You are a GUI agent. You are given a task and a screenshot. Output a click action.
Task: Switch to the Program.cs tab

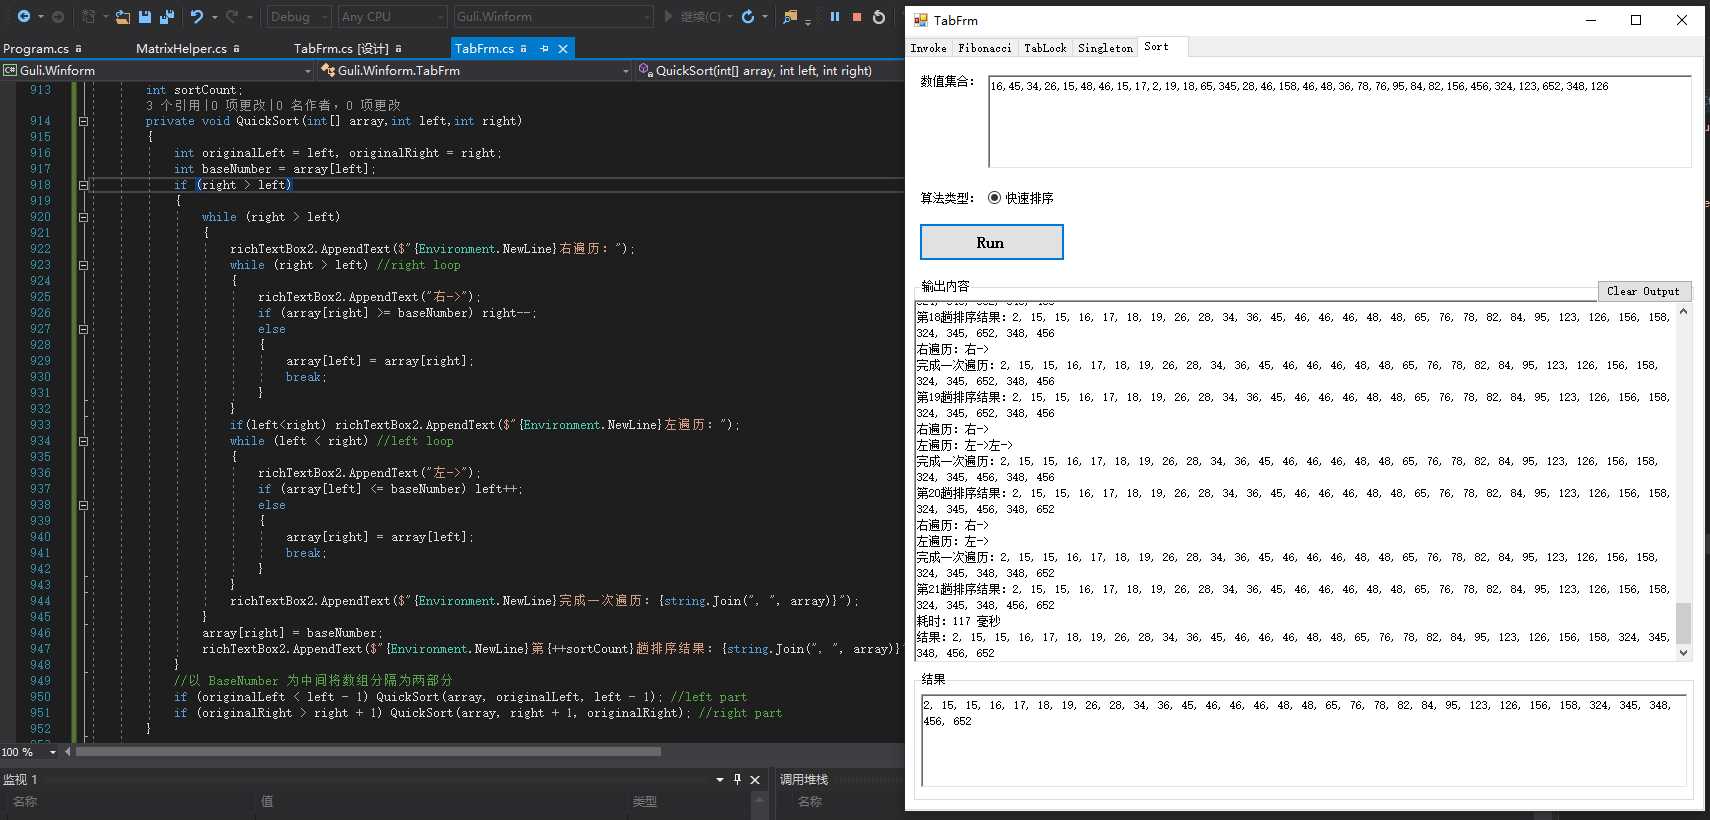(x=42, y=48)
